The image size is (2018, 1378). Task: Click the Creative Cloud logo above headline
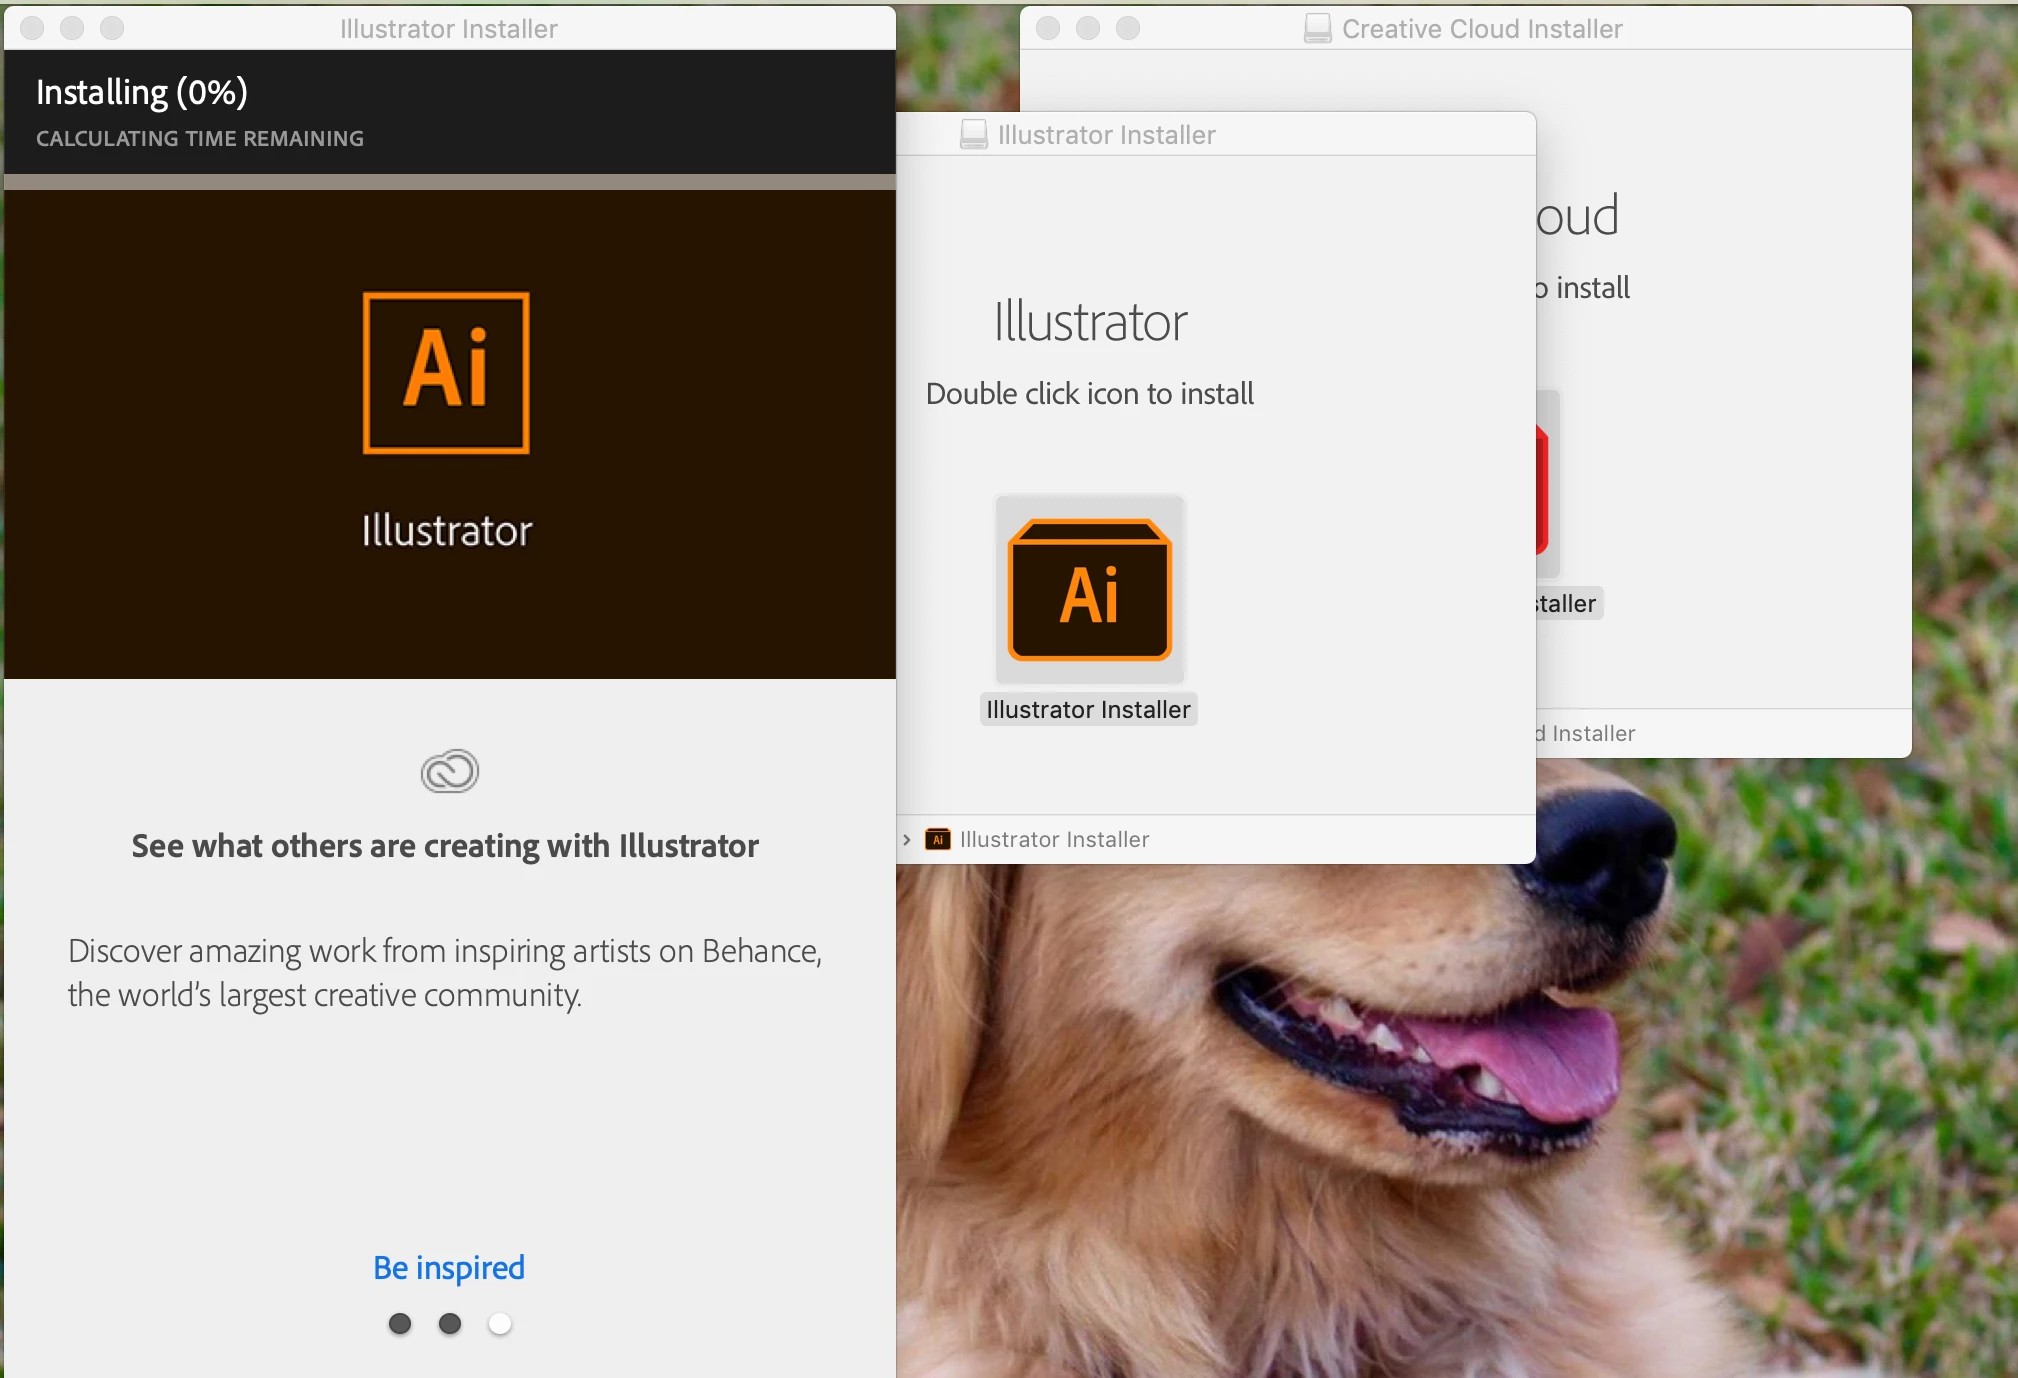pos(449,772)
